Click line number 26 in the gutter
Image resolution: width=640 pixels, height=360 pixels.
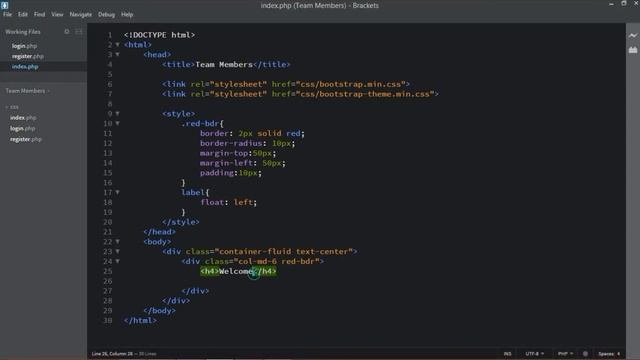[108, 281]
